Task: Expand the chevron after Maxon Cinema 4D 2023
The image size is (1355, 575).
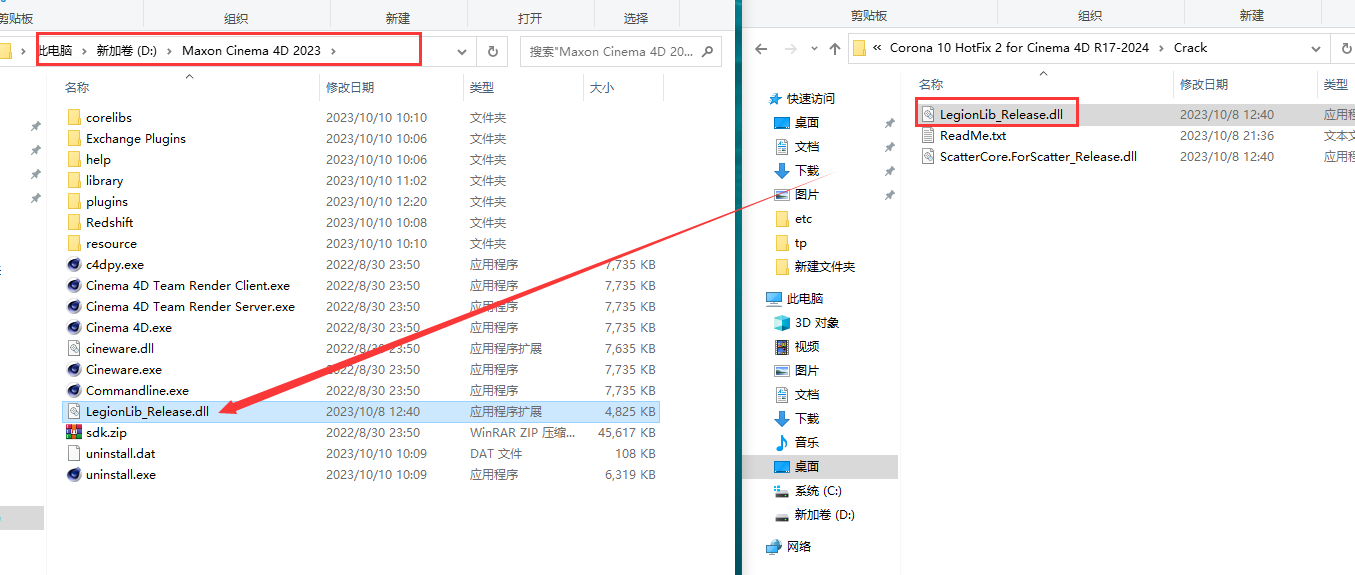Action: point(333,51)
